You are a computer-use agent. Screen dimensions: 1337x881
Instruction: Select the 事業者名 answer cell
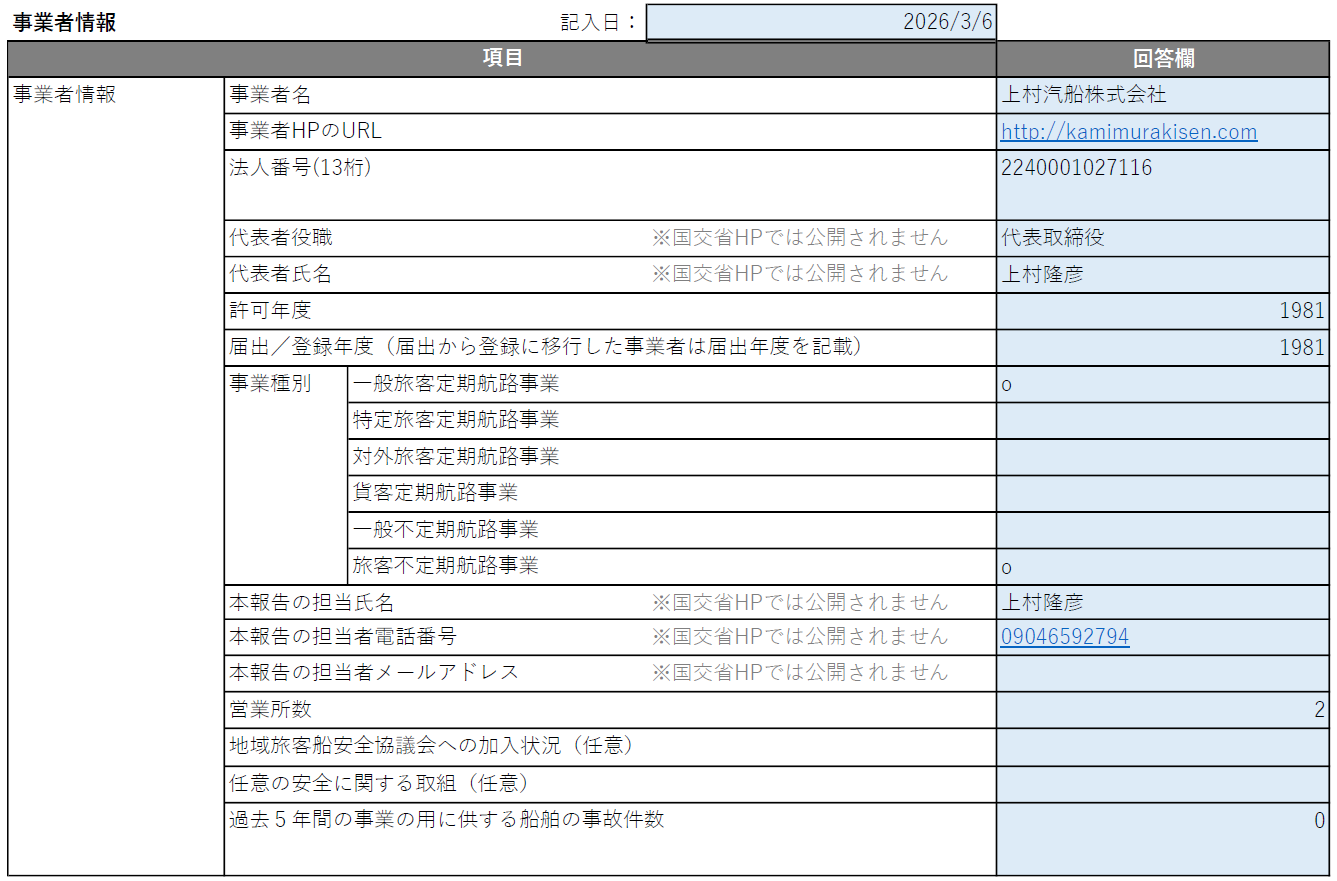coord(1163,96)
